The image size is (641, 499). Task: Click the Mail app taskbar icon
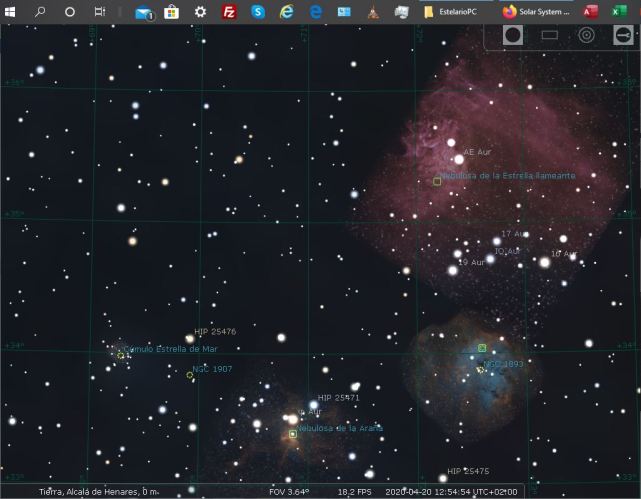(x=143, y=12)
